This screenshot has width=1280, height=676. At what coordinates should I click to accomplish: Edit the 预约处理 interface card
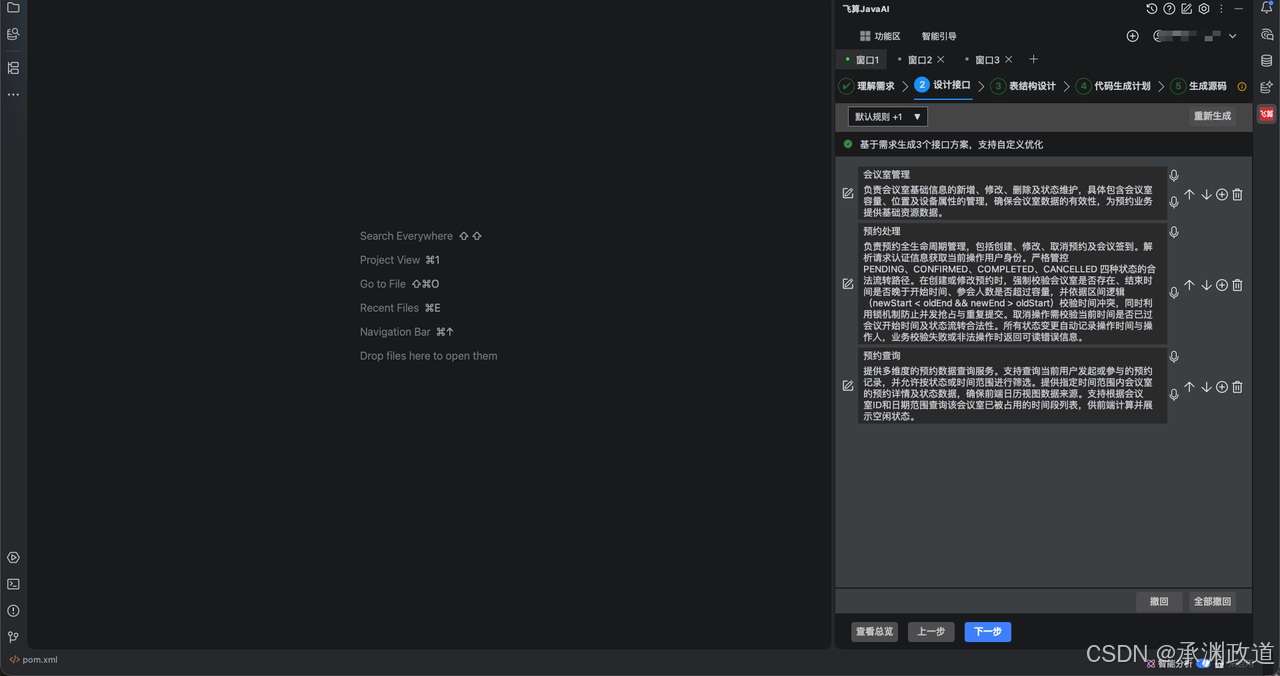[x=848, y=284]
